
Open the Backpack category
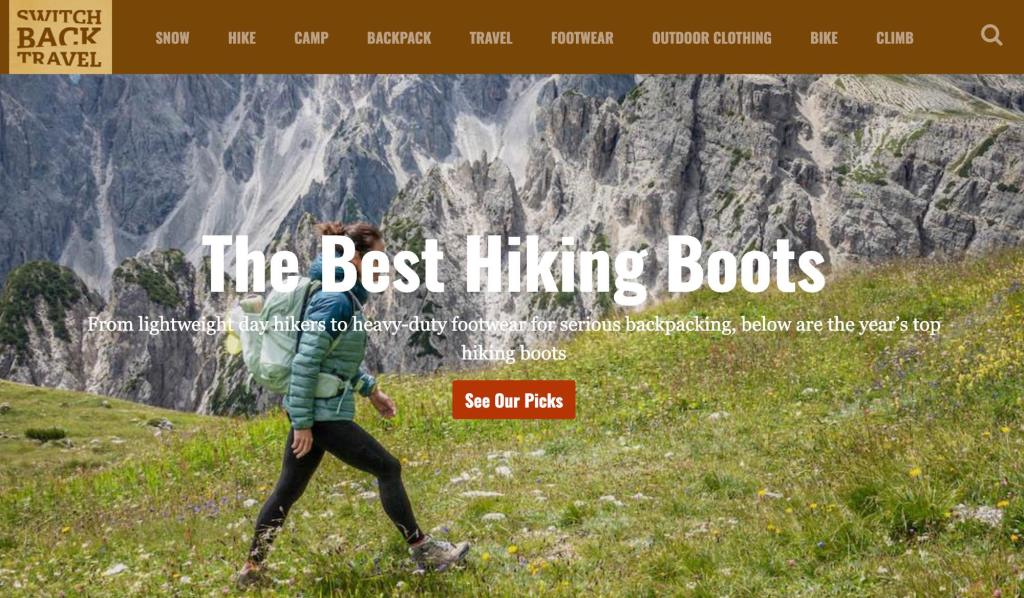[x=399, y=38]
